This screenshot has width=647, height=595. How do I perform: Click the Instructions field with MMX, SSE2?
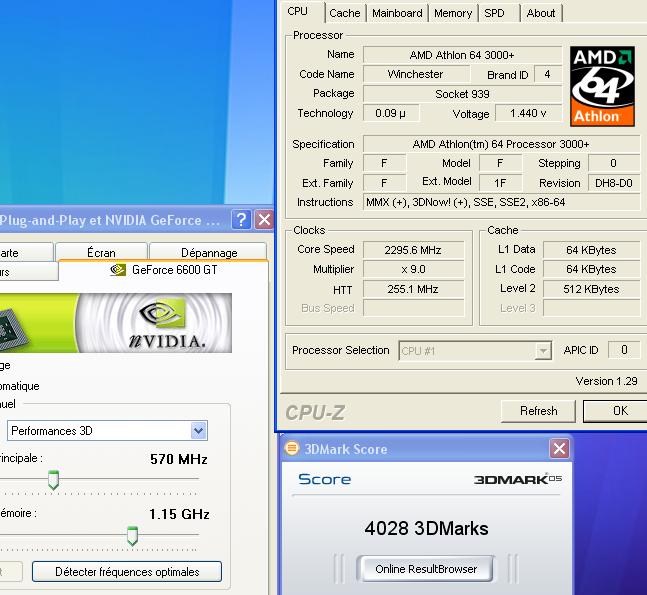coord(502,202)
